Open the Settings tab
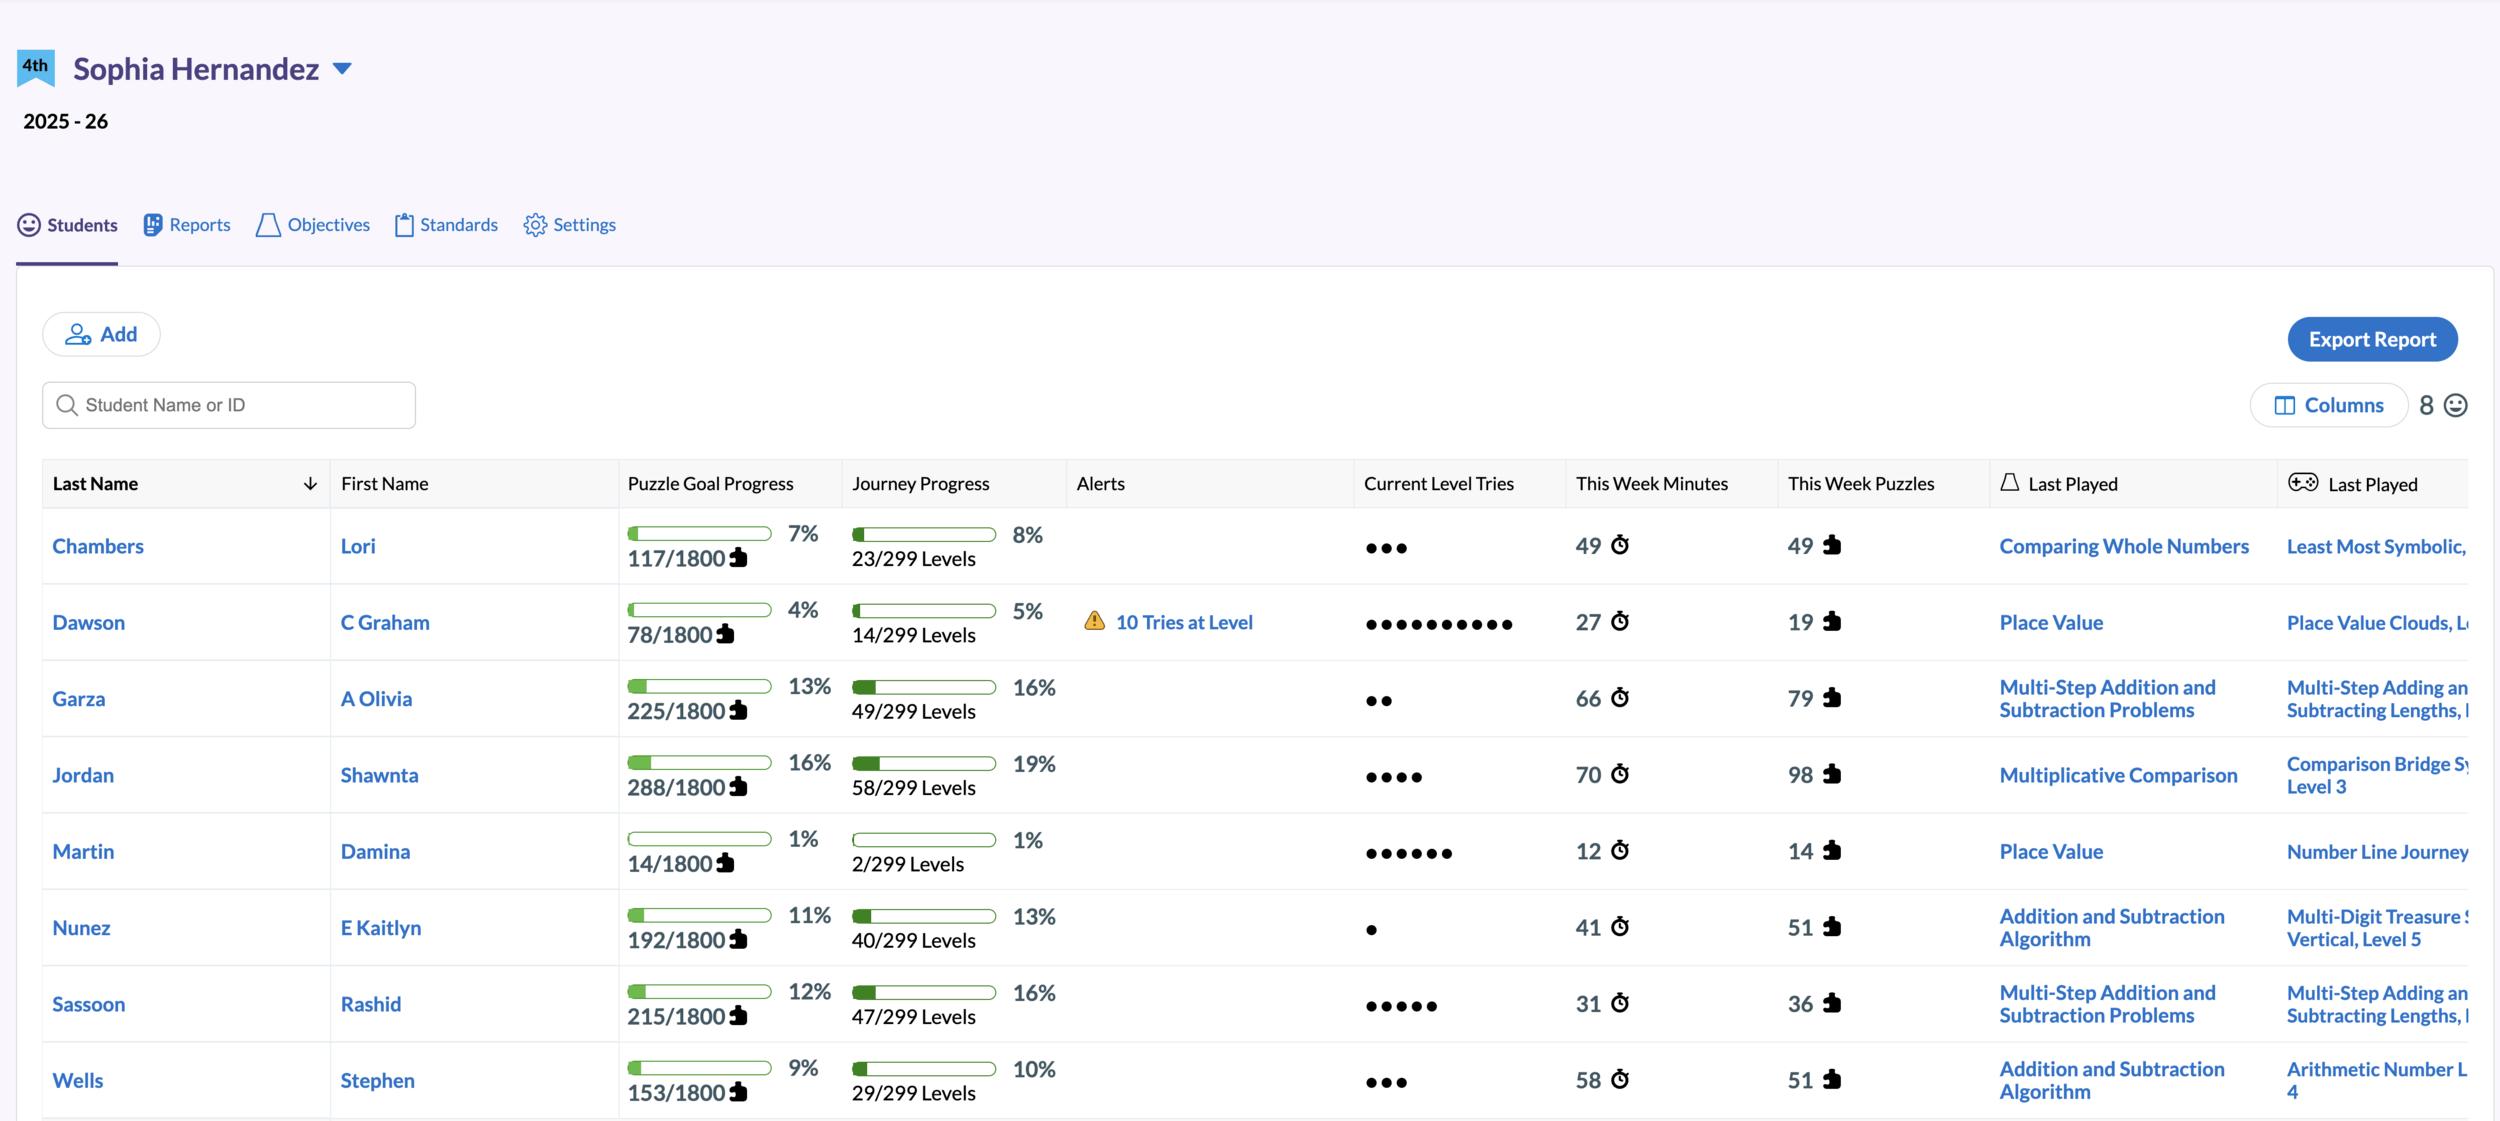Image resolution: width=2500 pixels, height=1121 pixels. 570,225
